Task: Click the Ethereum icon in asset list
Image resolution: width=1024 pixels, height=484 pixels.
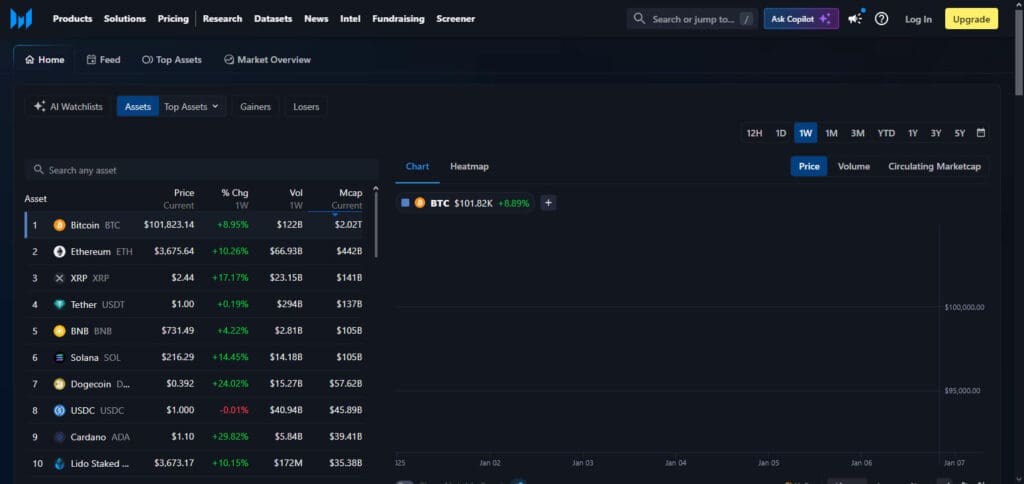Action: coord(59,251)
